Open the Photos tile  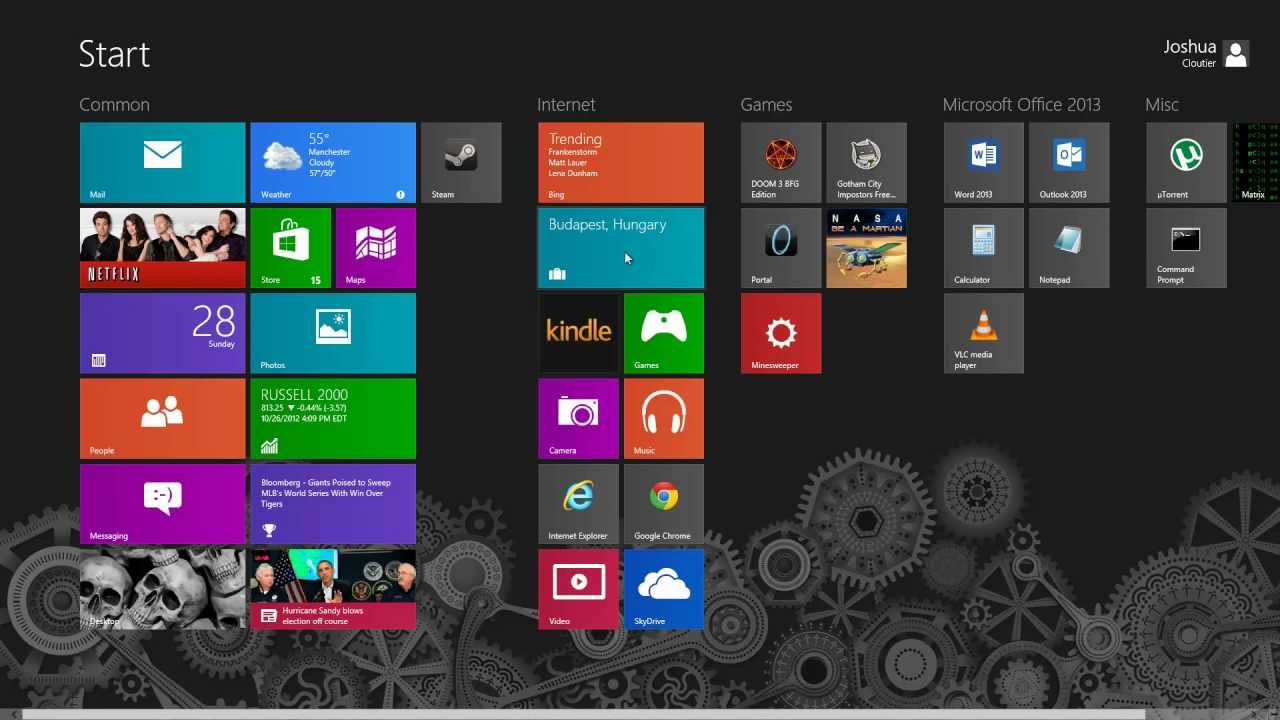click(x=333, y=333)
